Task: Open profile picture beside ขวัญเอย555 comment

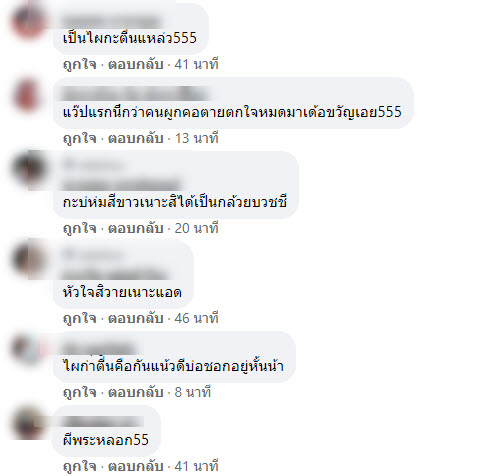Action: pos(29,96)
